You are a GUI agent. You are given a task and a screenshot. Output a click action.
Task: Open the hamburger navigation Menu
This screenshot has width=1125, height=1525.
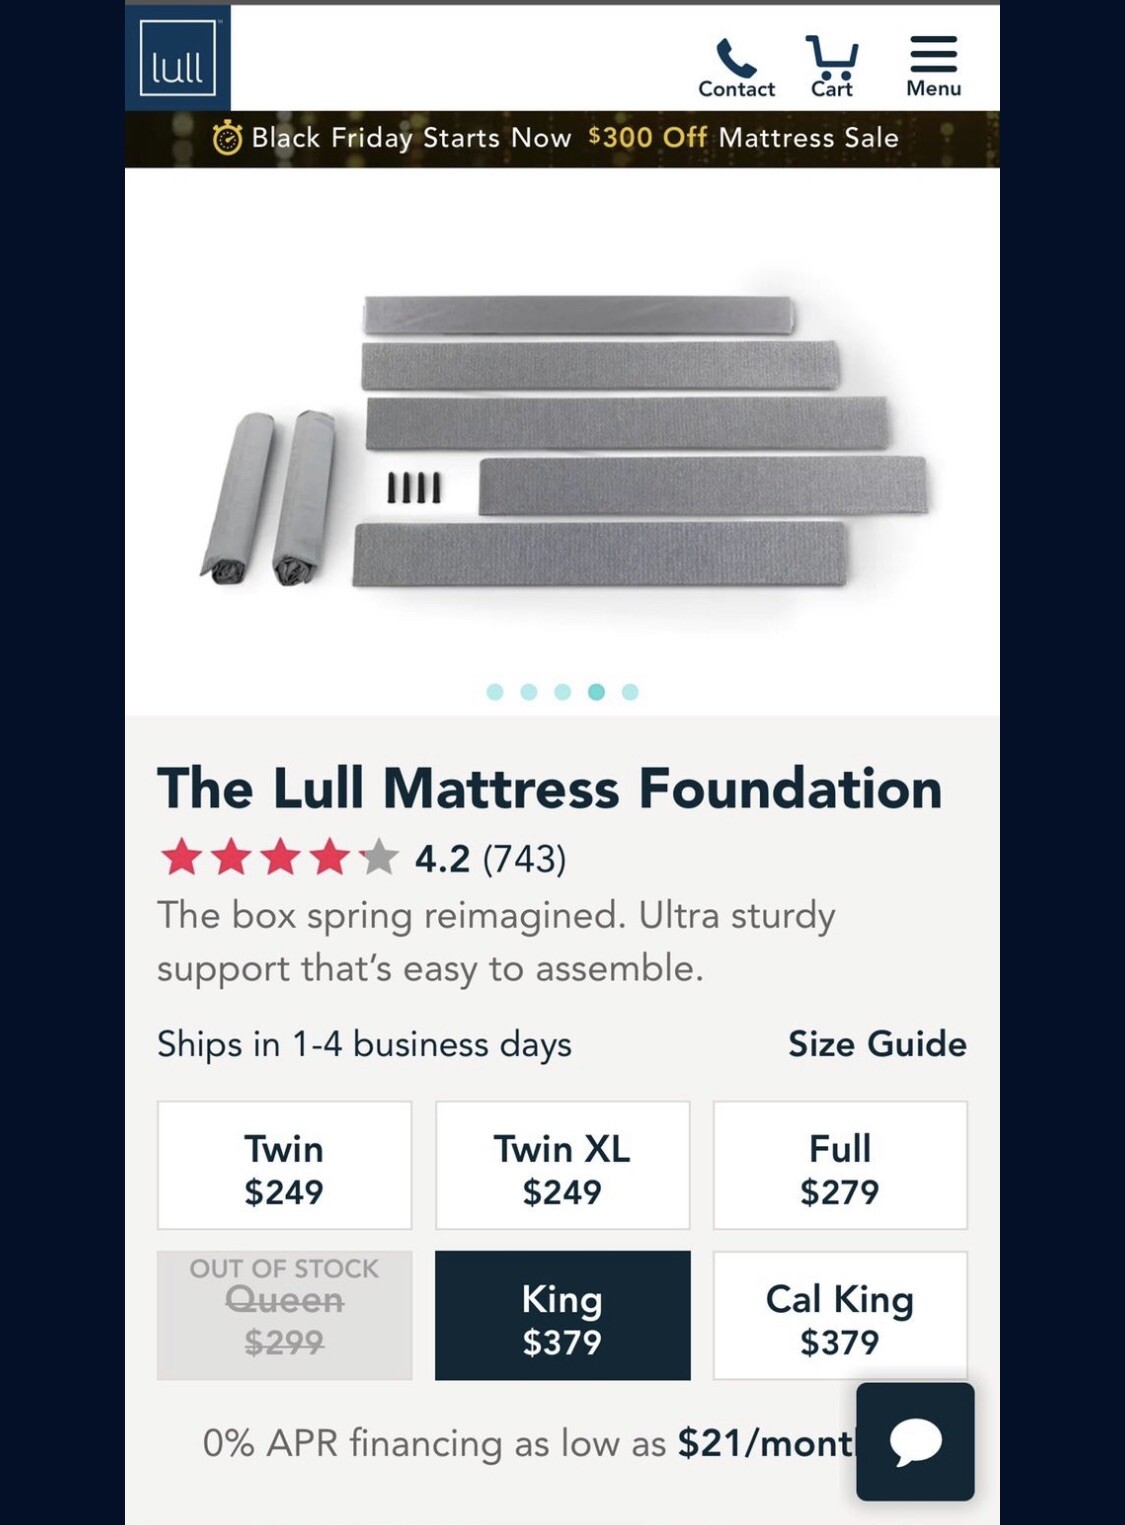933,55
